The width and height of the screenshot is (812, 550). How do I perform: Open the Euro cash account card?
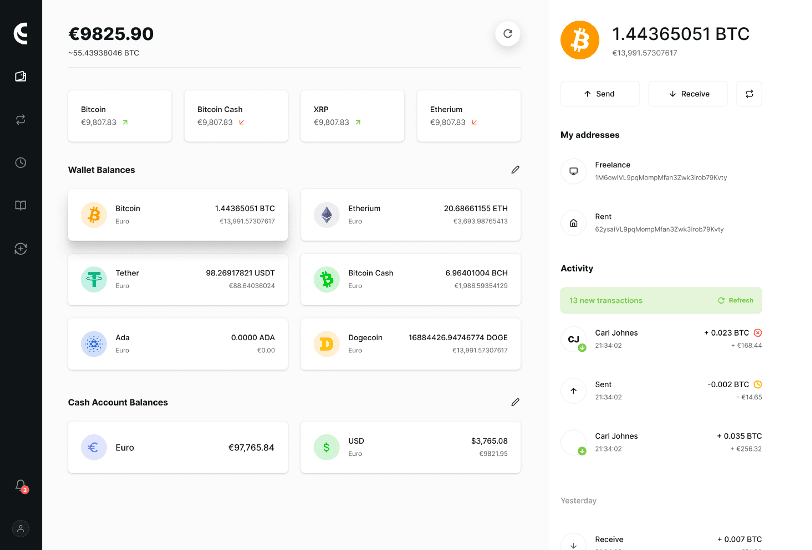tap(178, 447)
